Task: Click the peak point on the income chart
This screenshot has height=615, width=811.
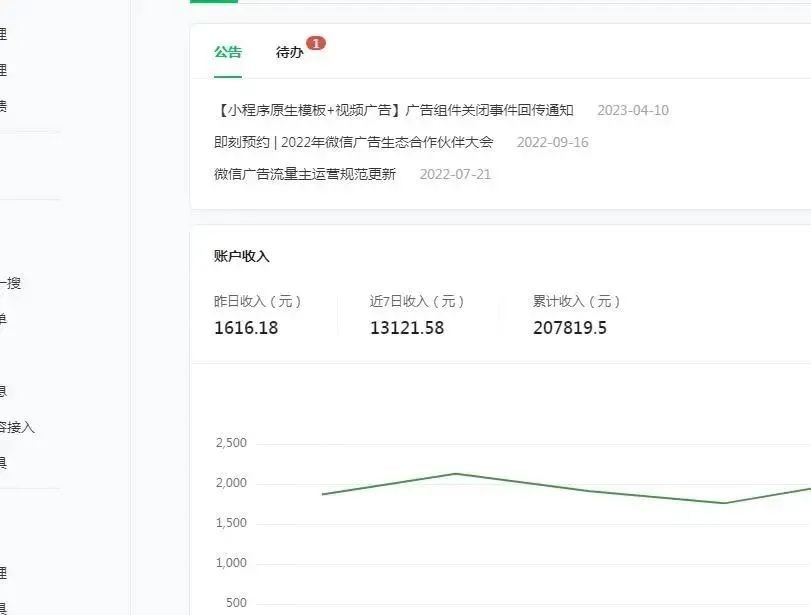Action: [457, 473]
